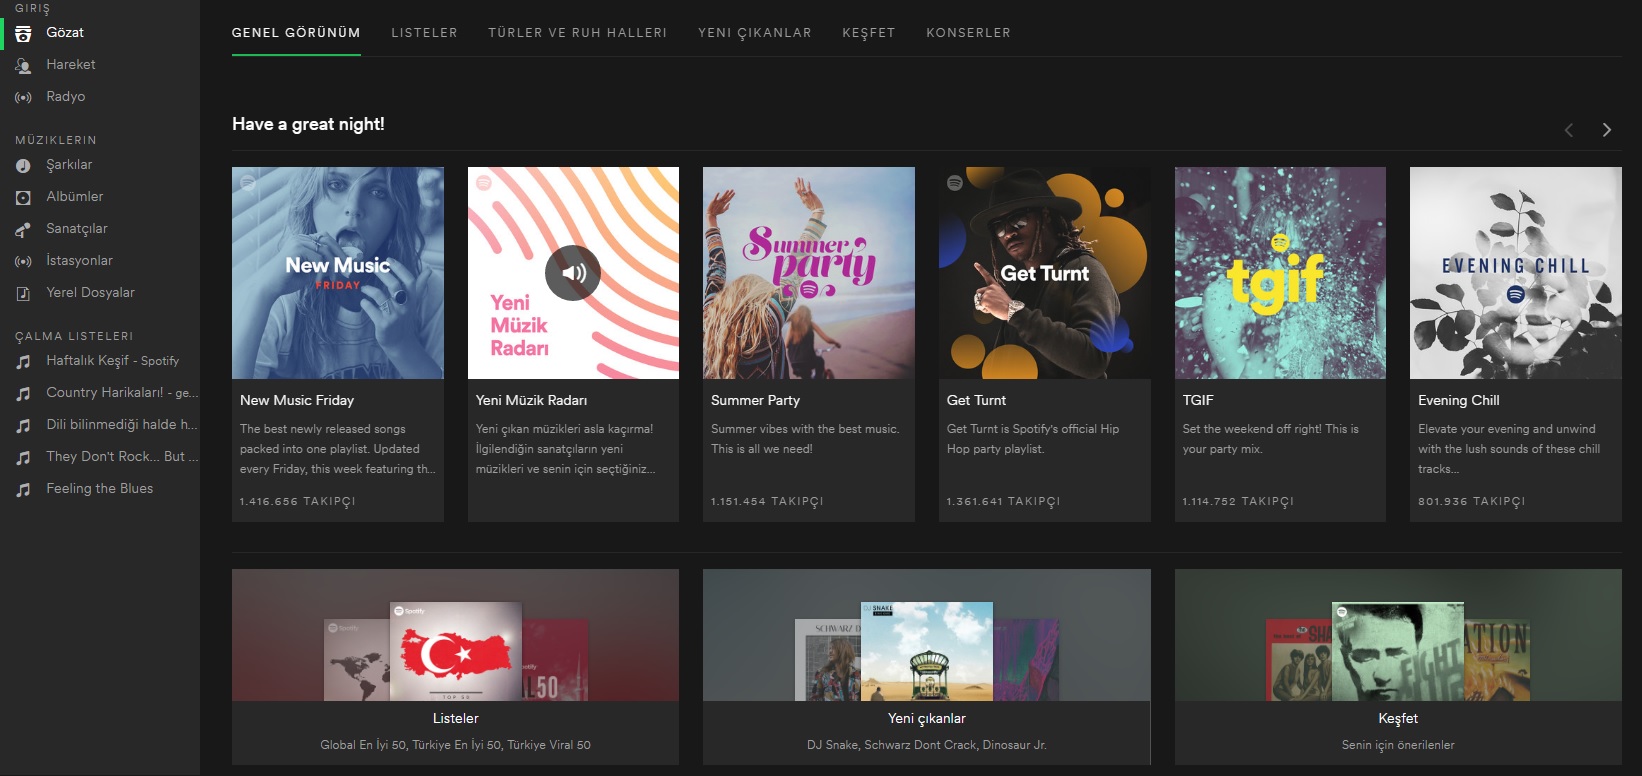Click the TGIF title link
The width and height of the screenshot is (1642, 776).
pyautogui.click(x=1198, y=400)
